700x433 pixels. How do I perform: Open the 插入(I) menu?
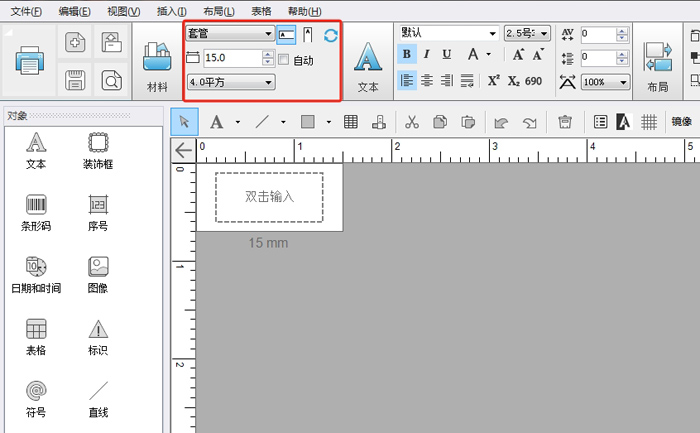(x=171, y=11)
